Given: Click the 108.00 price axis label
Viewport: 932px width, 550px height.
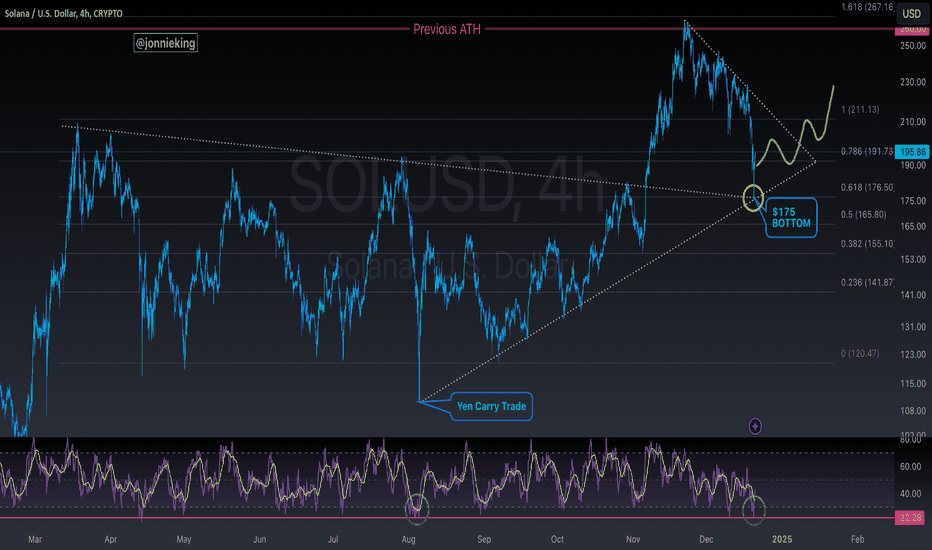Looking at the screenshot, I should [x=913, y=411].
